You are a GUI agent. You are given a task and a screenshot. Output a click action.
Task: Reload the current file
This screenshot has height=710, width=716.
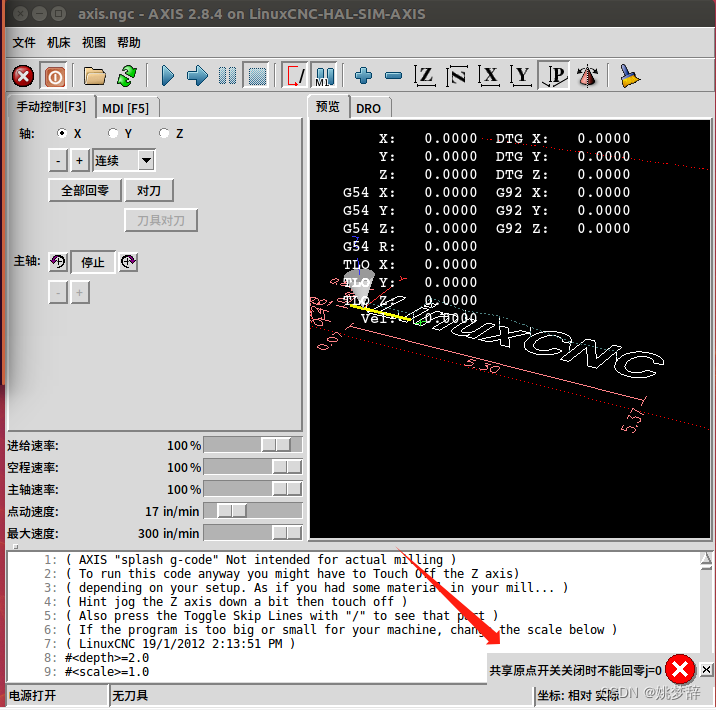point(126,76)
